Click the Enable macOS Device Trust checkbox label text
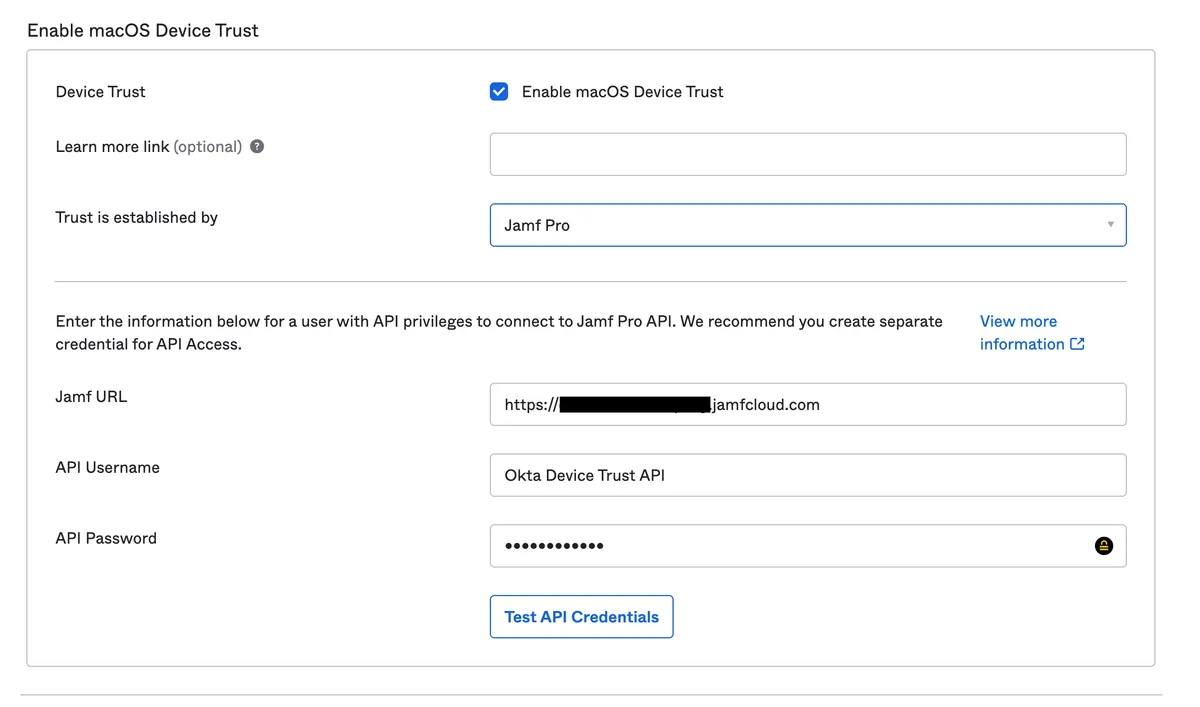Viewport: 1200px width, 707px height. (622, 92)
